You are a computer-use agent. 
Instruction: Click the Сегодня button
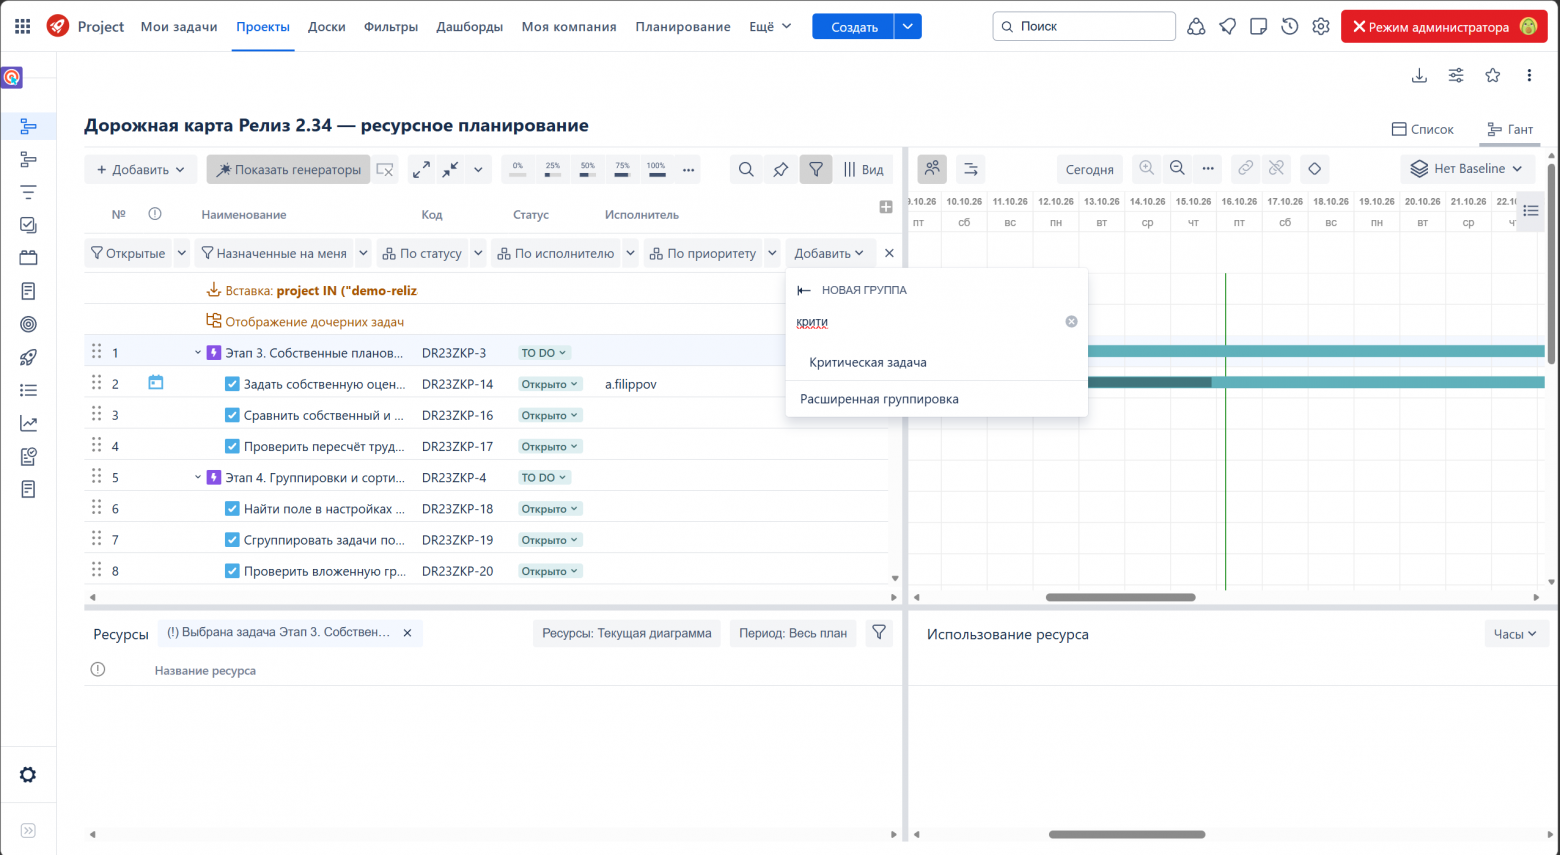(1090, 169)
